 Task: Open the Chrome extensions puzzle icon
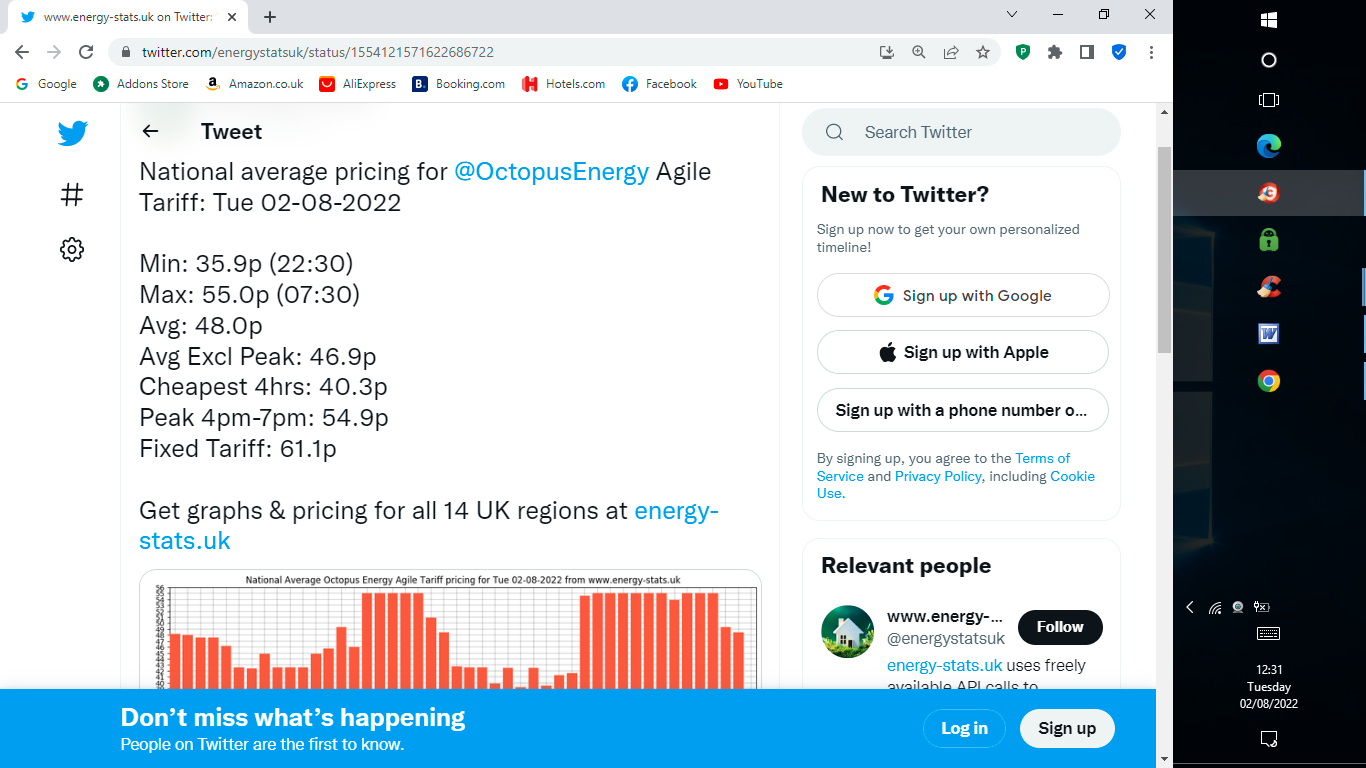tap(1055, 52)
